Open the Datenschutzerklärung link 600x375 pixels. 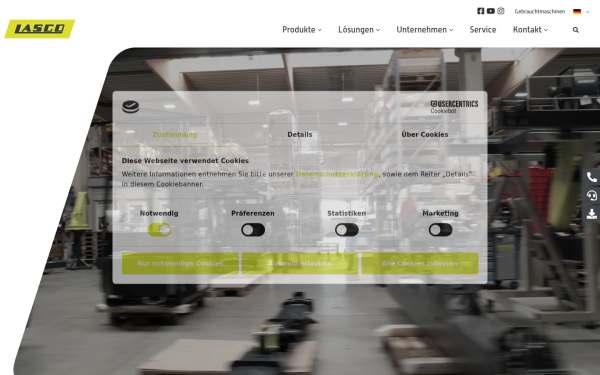tap(337, 174)
